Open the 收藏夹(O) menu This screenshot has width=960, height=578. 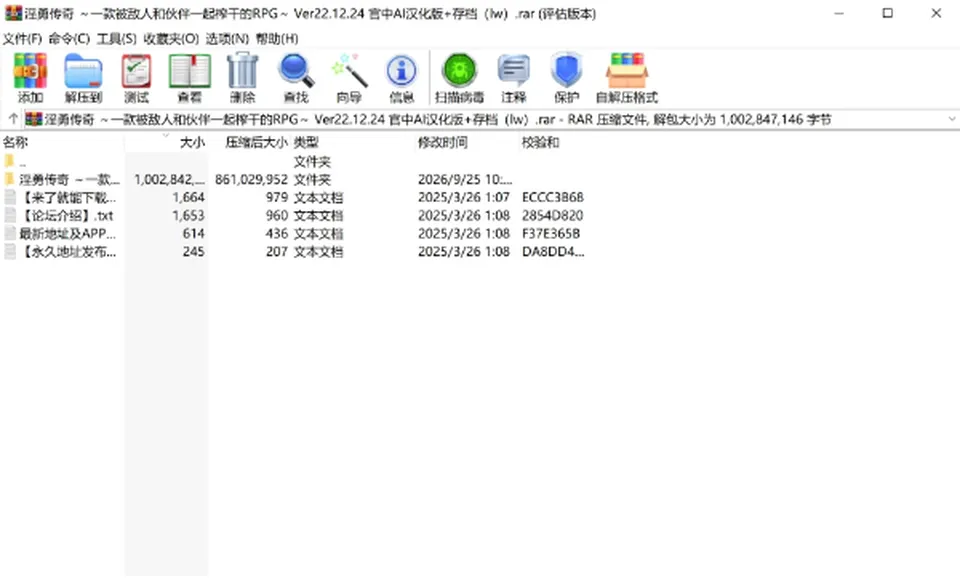pos(171,39)
